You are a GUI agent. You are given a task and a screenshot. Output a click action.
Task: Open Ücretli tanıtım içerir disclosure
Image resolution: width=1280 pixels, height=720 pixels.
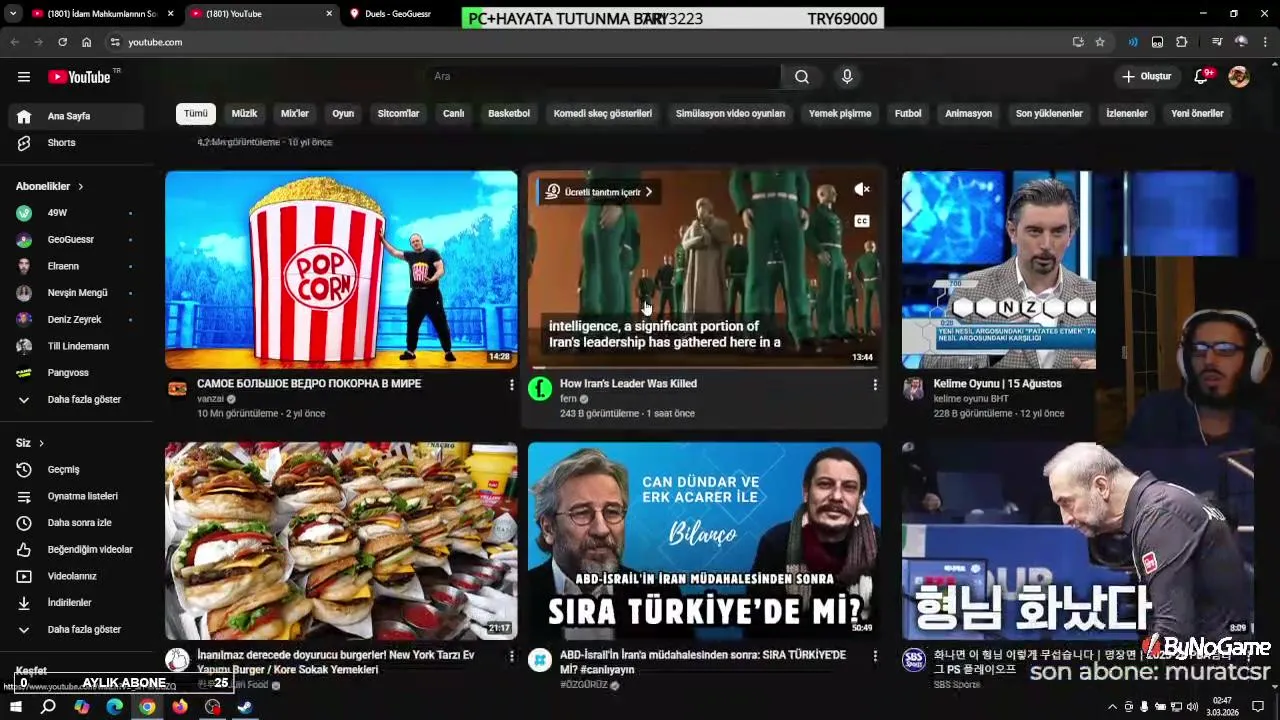pyautogui.click(x=598, y=192)
